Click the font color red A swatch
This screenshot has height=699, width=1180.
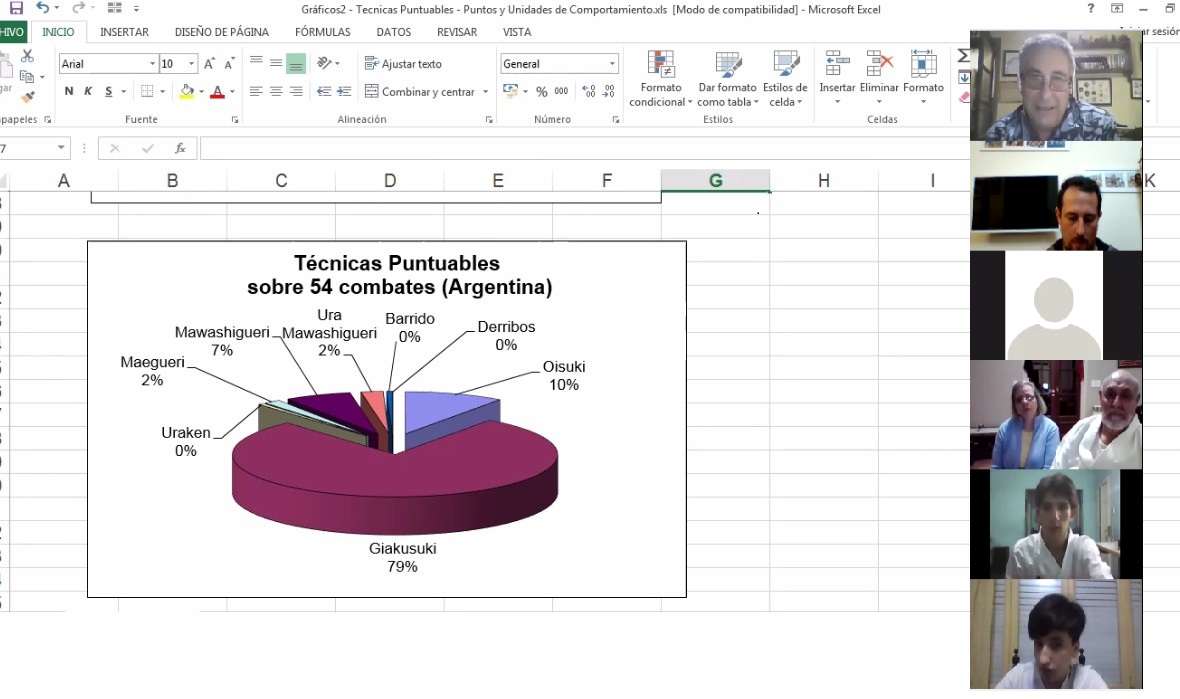click(217, 92)
